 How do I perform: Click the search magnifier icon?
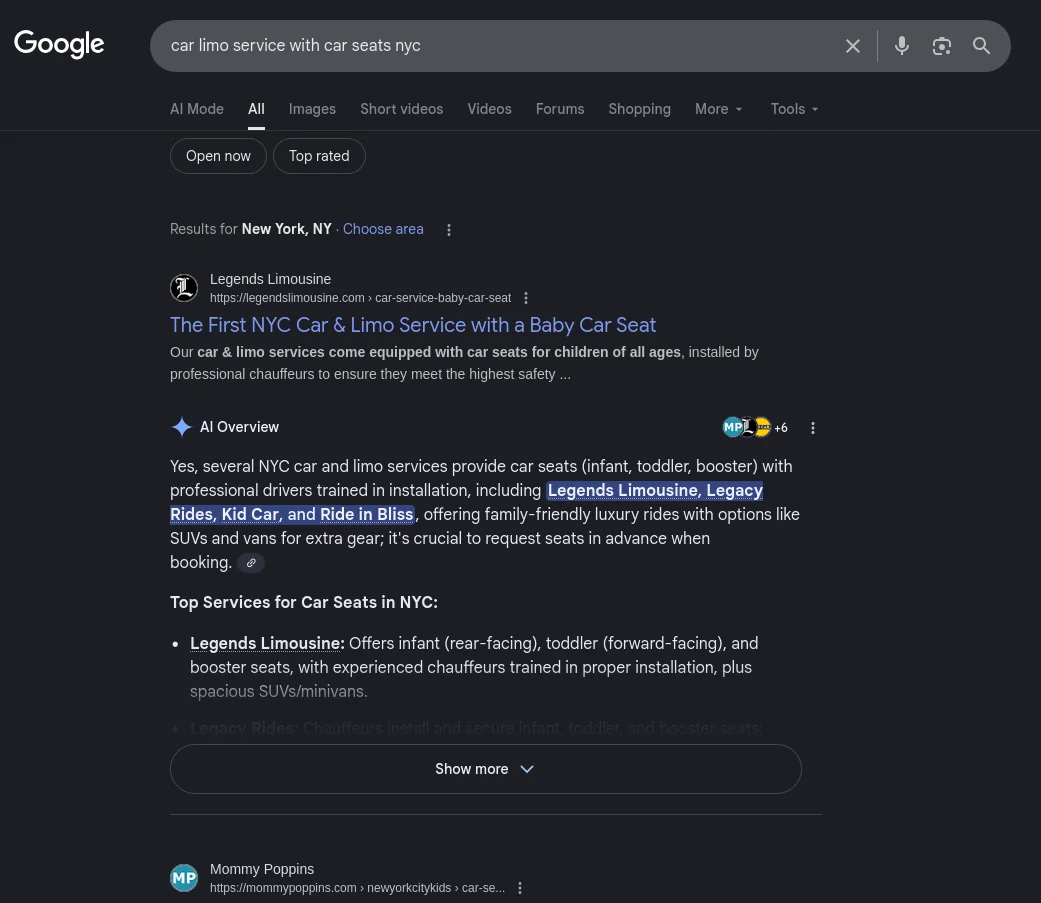(x=981, y=45)
